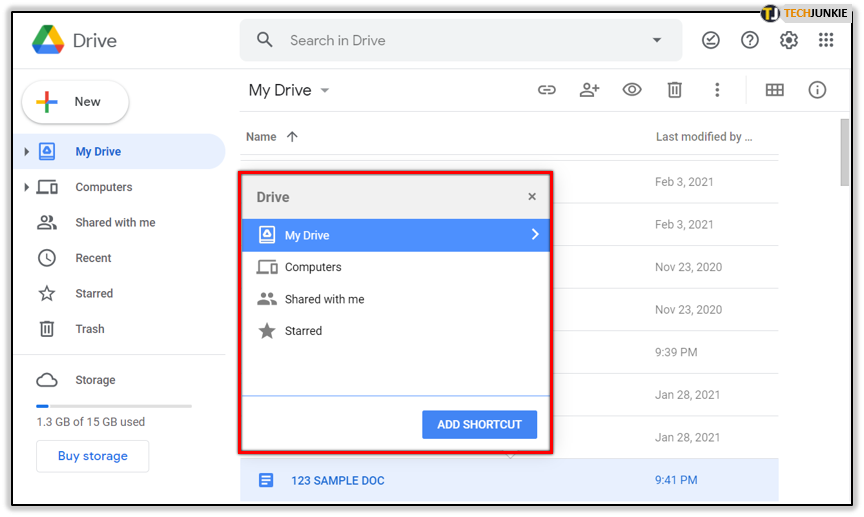864x517 pixels.
Task: Click the Remove trash icon in the toolbar
Action: 674,90
